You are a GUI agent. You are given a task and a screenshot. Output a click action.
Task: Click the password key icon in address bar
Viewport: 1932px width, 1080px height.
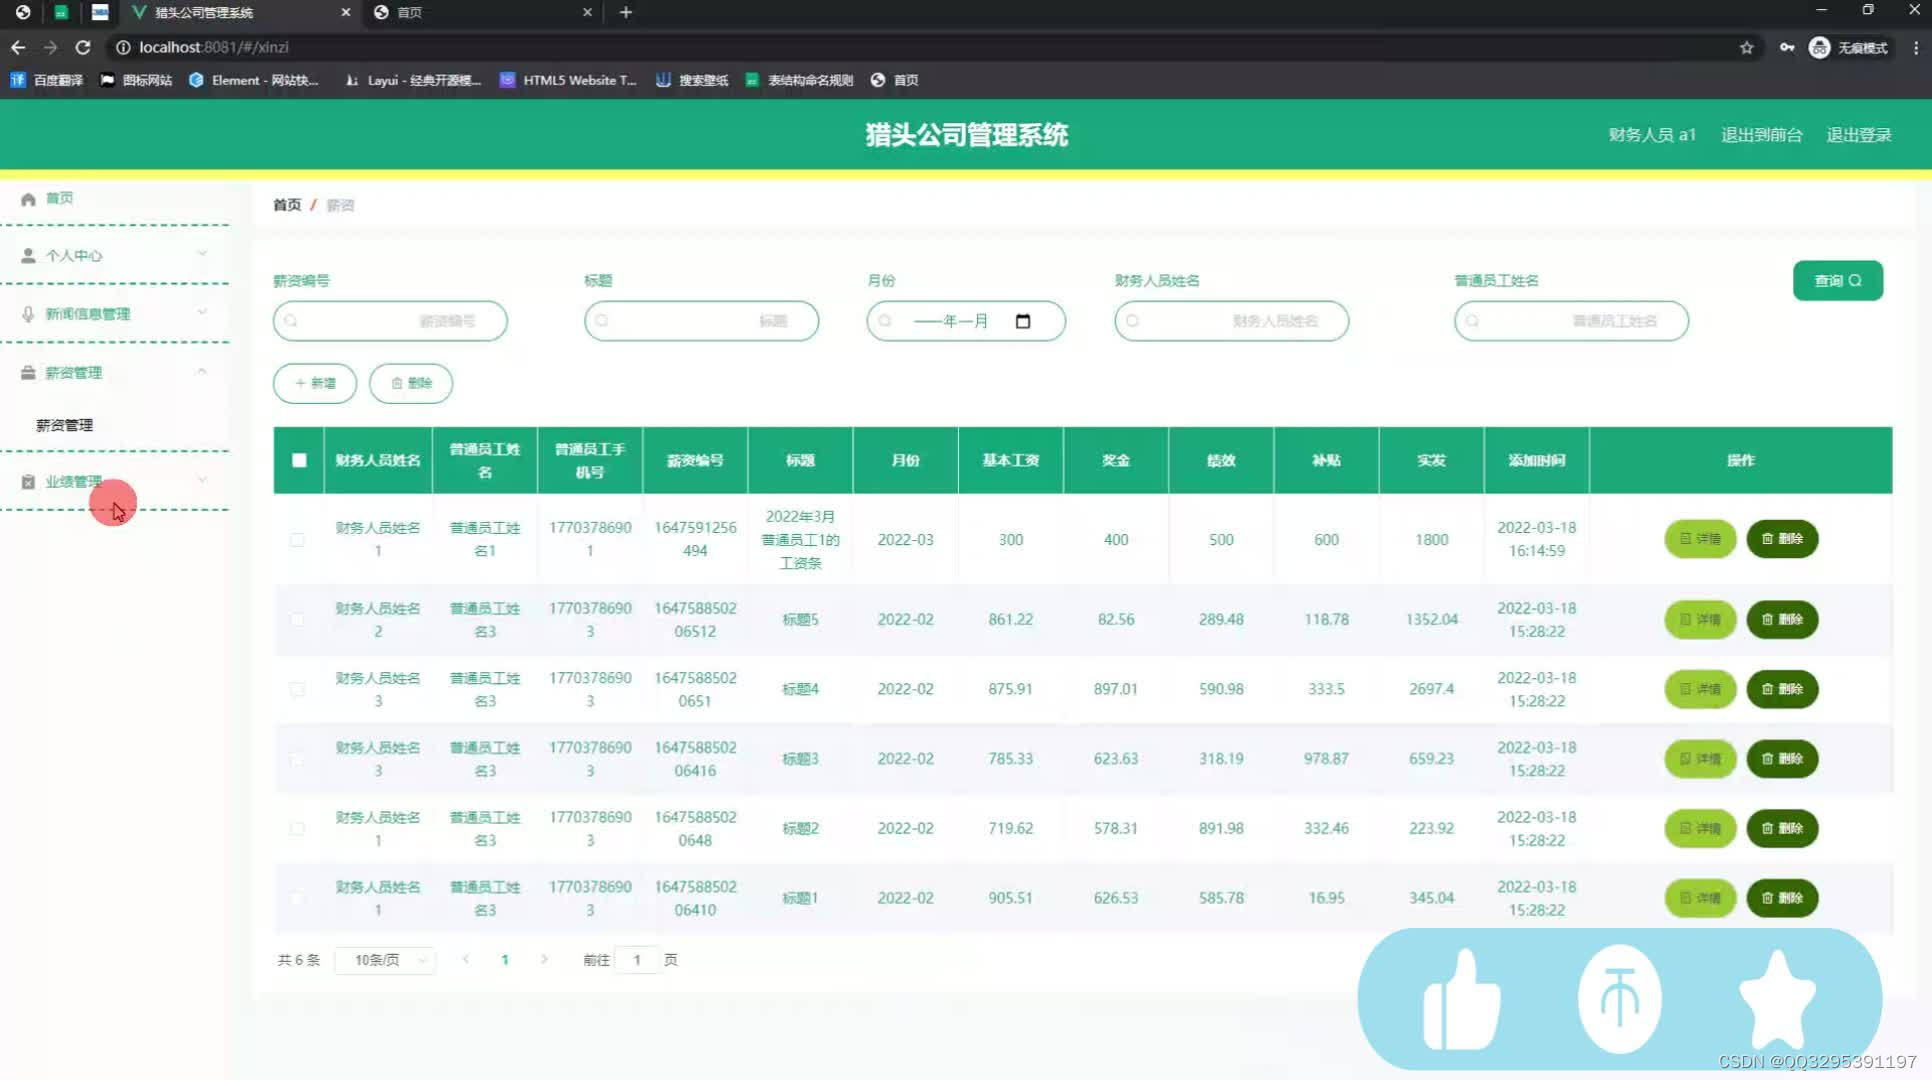point(1787,47)
